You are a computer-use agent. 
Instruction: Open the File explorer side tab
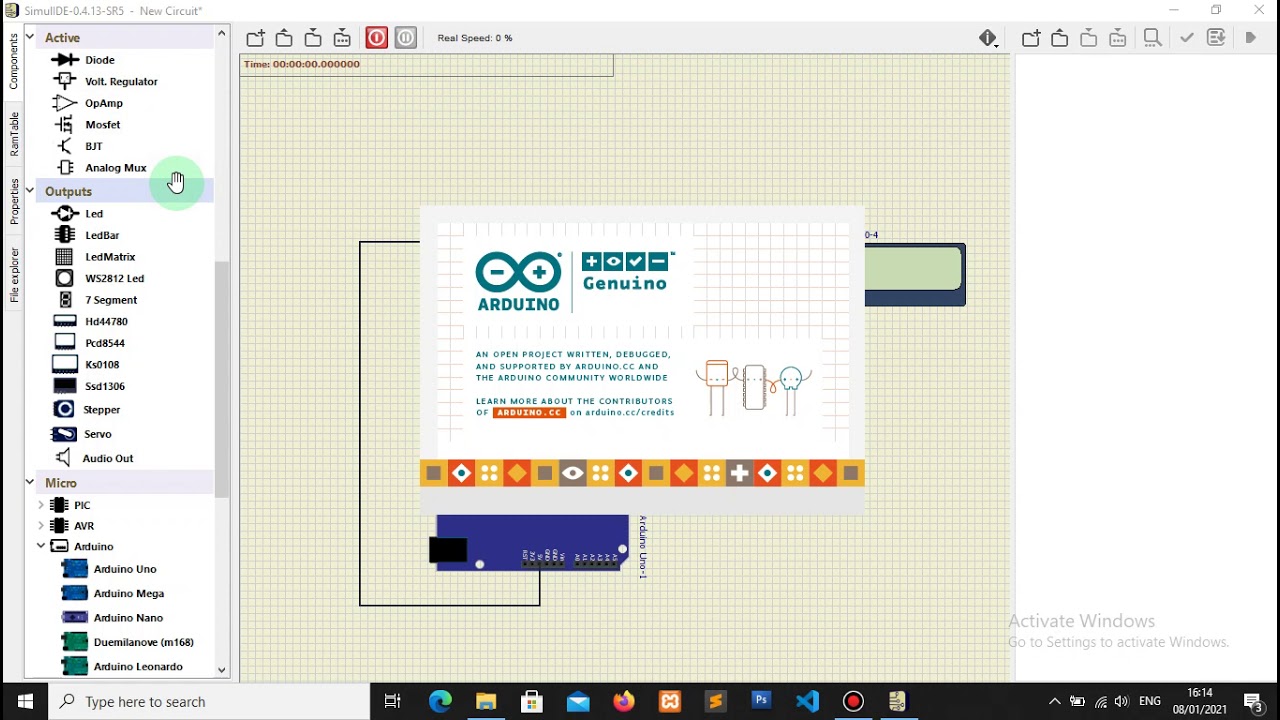[x=13, y=274]
